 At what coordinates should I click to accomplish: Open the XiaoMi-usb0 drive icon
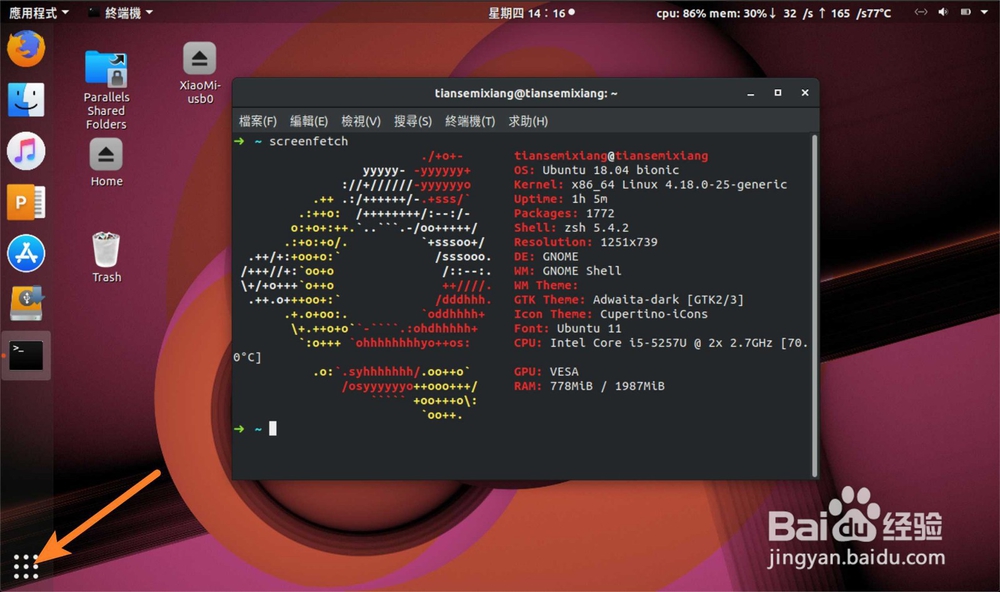tap(200, 73)
